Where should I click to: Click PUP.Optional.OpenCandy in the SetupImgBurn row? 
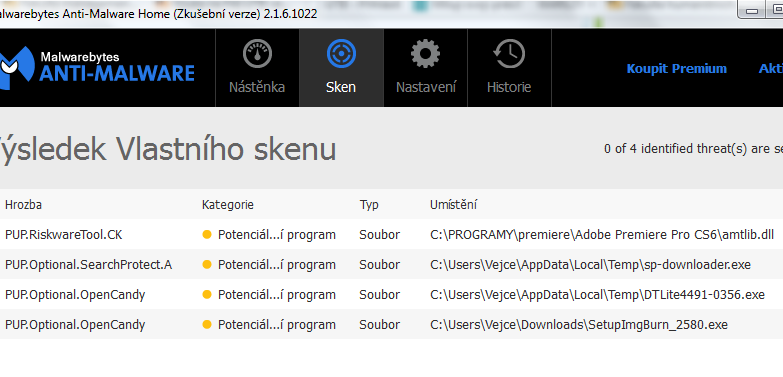(75, 325)
